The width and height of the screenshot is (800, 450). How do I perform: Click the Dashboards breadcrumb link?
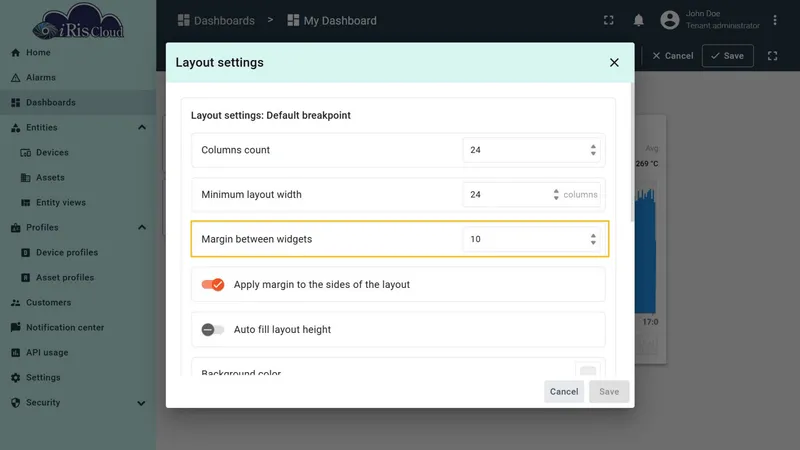(216, 20)
